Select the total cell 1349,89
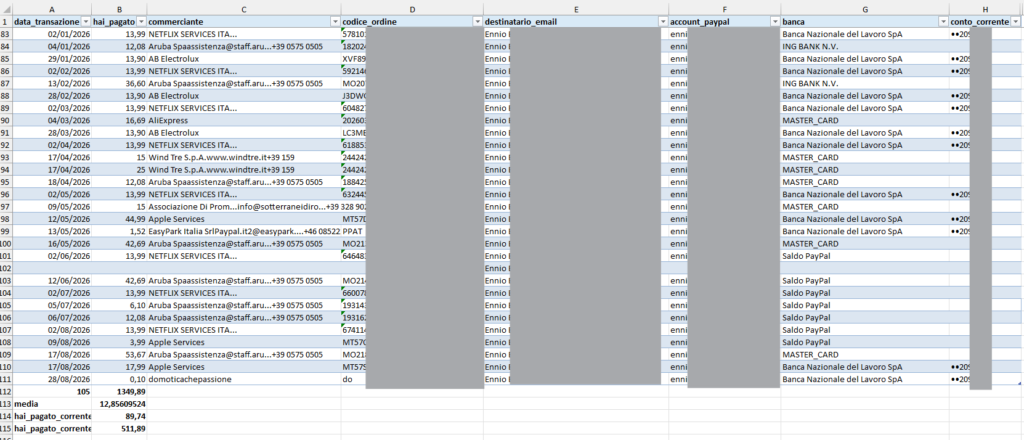 click(x=120, y=392)
